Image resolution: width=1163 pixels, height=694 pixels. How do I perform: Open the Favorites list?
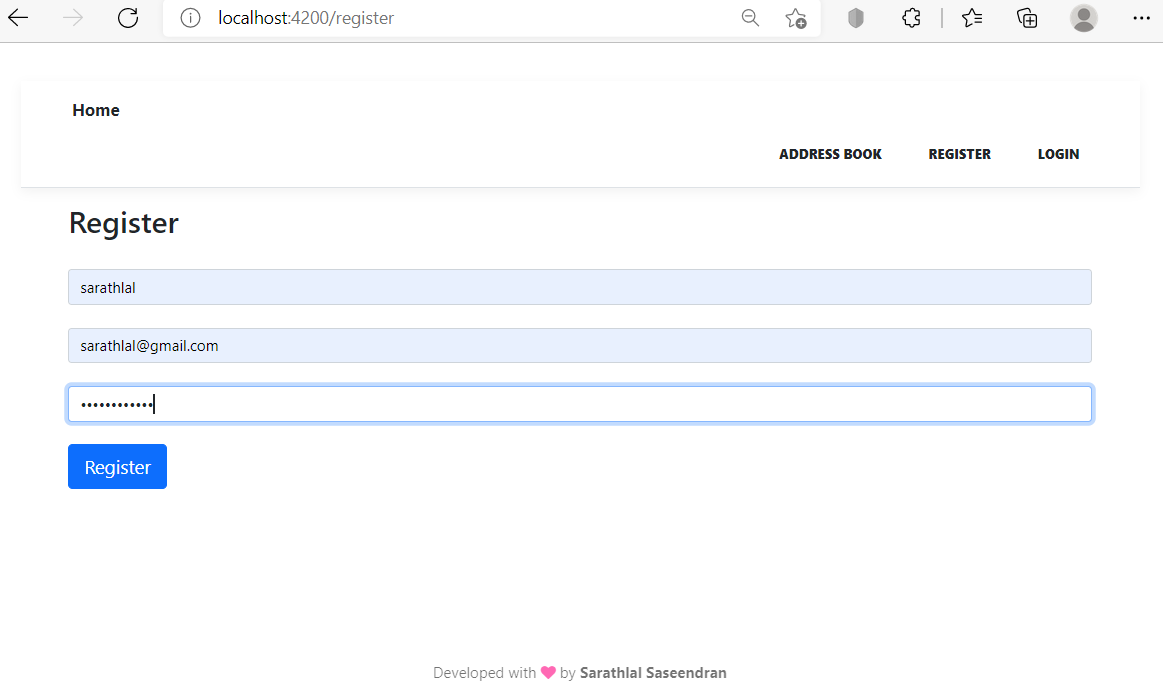pos(972,18)
